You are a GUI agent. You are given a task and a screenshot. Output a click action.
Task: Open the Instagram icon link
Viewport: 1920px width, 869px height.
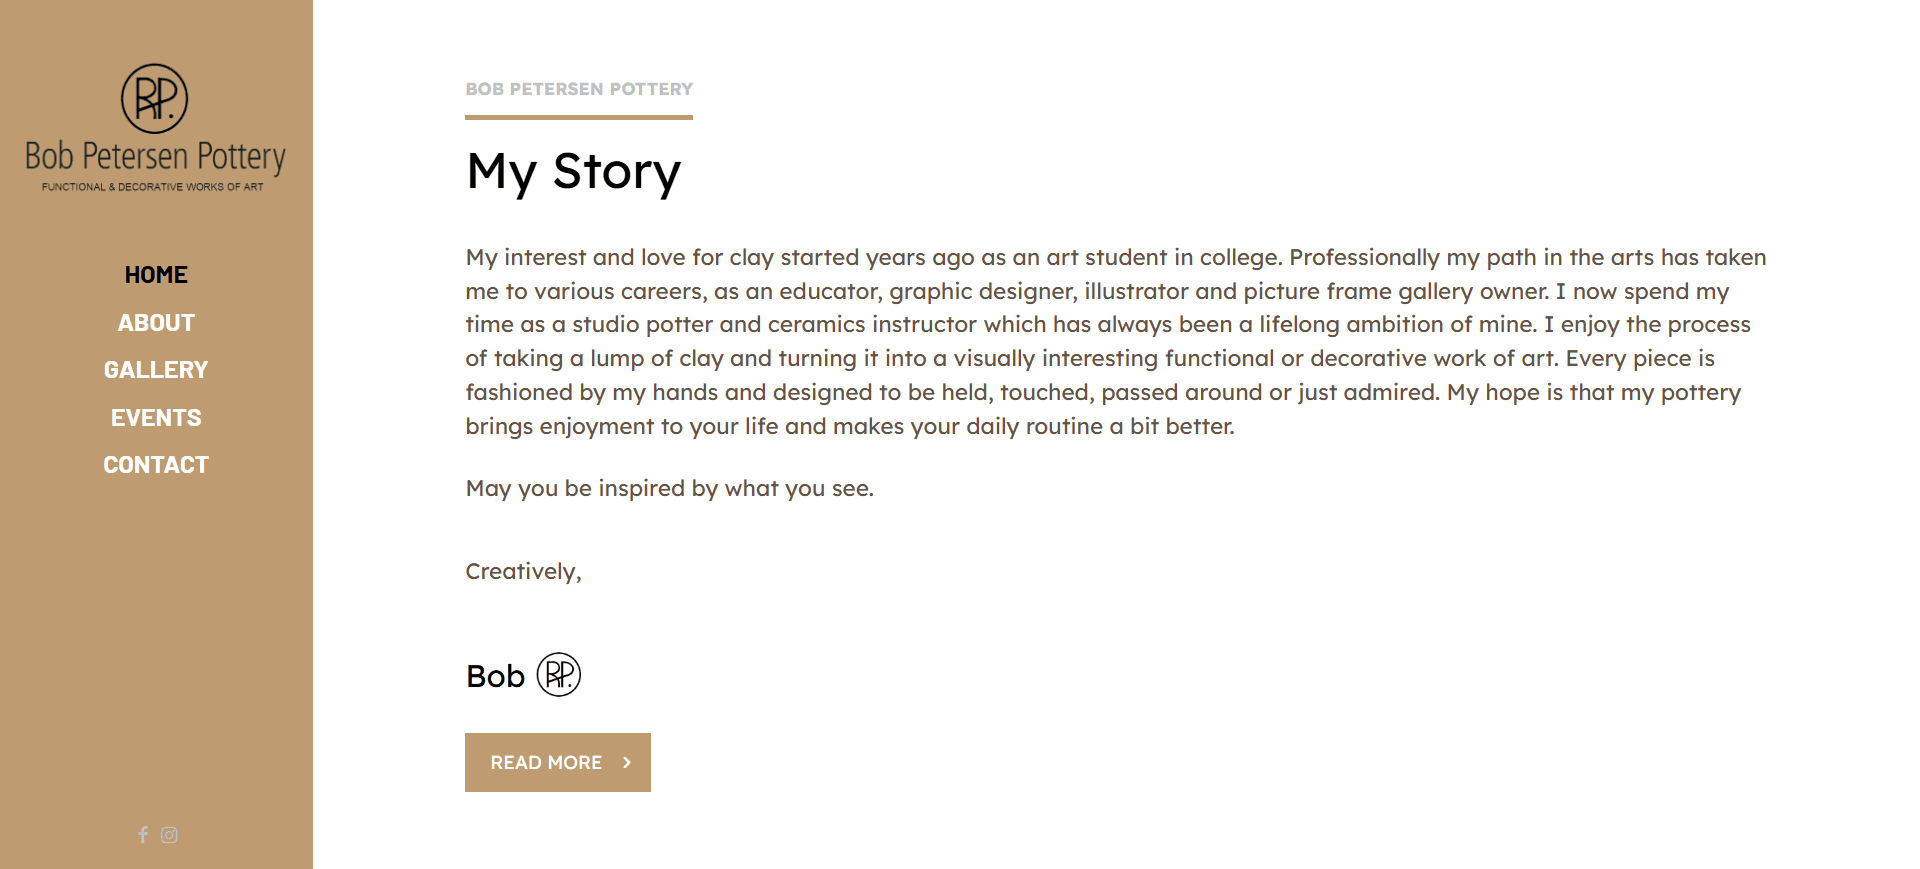[169, 835]
